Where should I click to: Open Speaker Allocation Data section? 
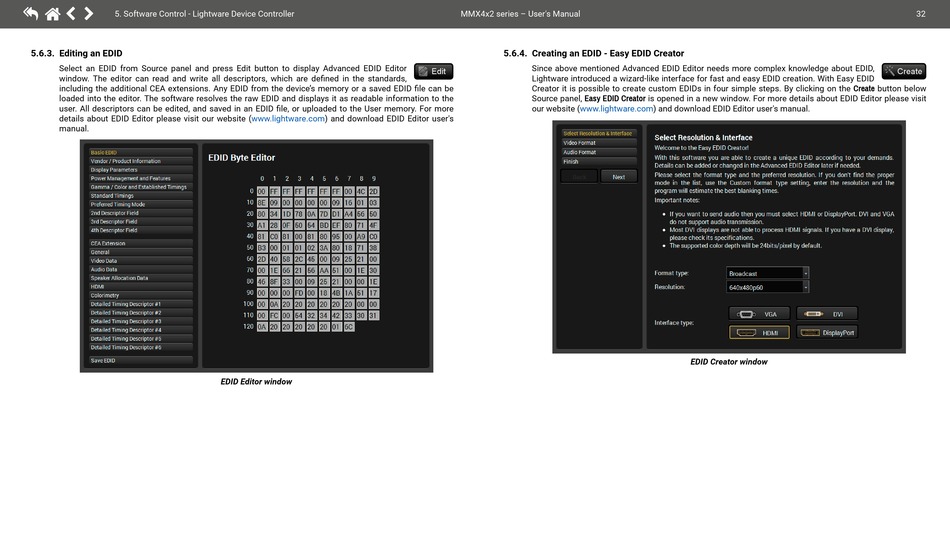141,278
